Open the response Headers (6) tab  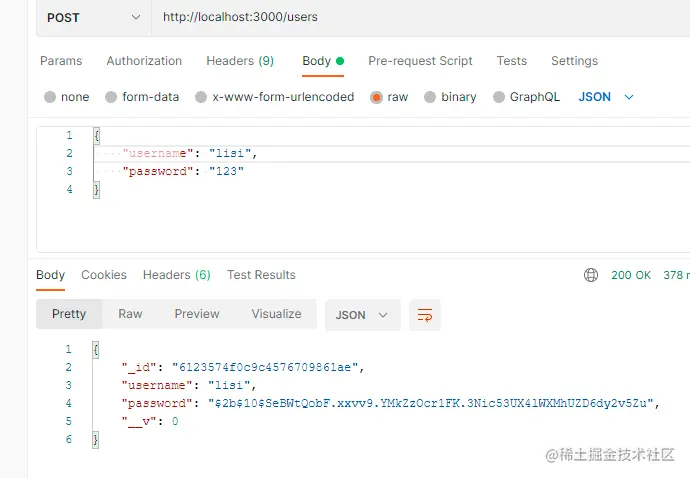(176, 275)
